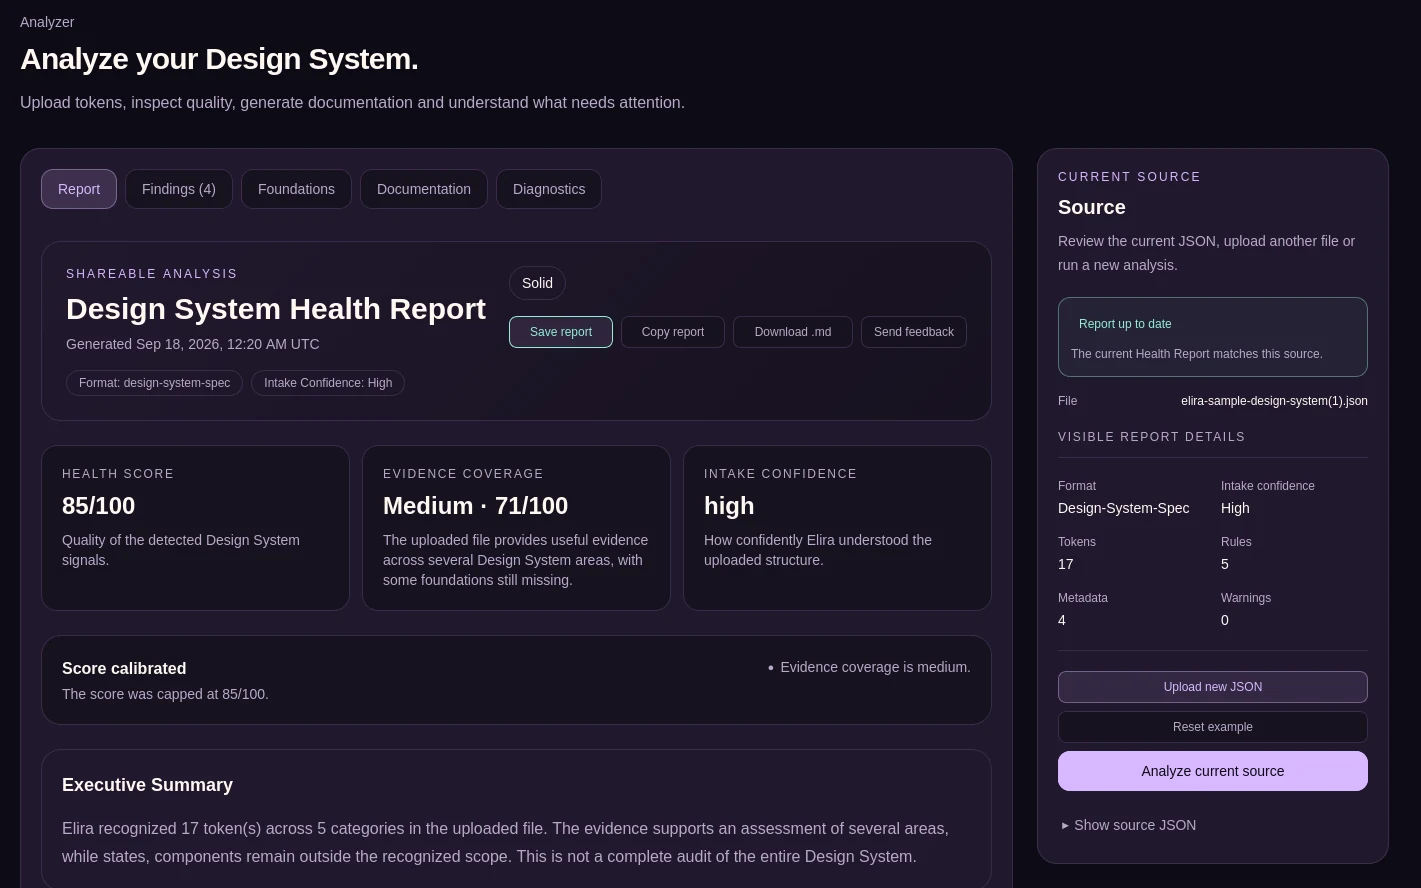
Task: Download the report as .md
Action: coord(793,332)
